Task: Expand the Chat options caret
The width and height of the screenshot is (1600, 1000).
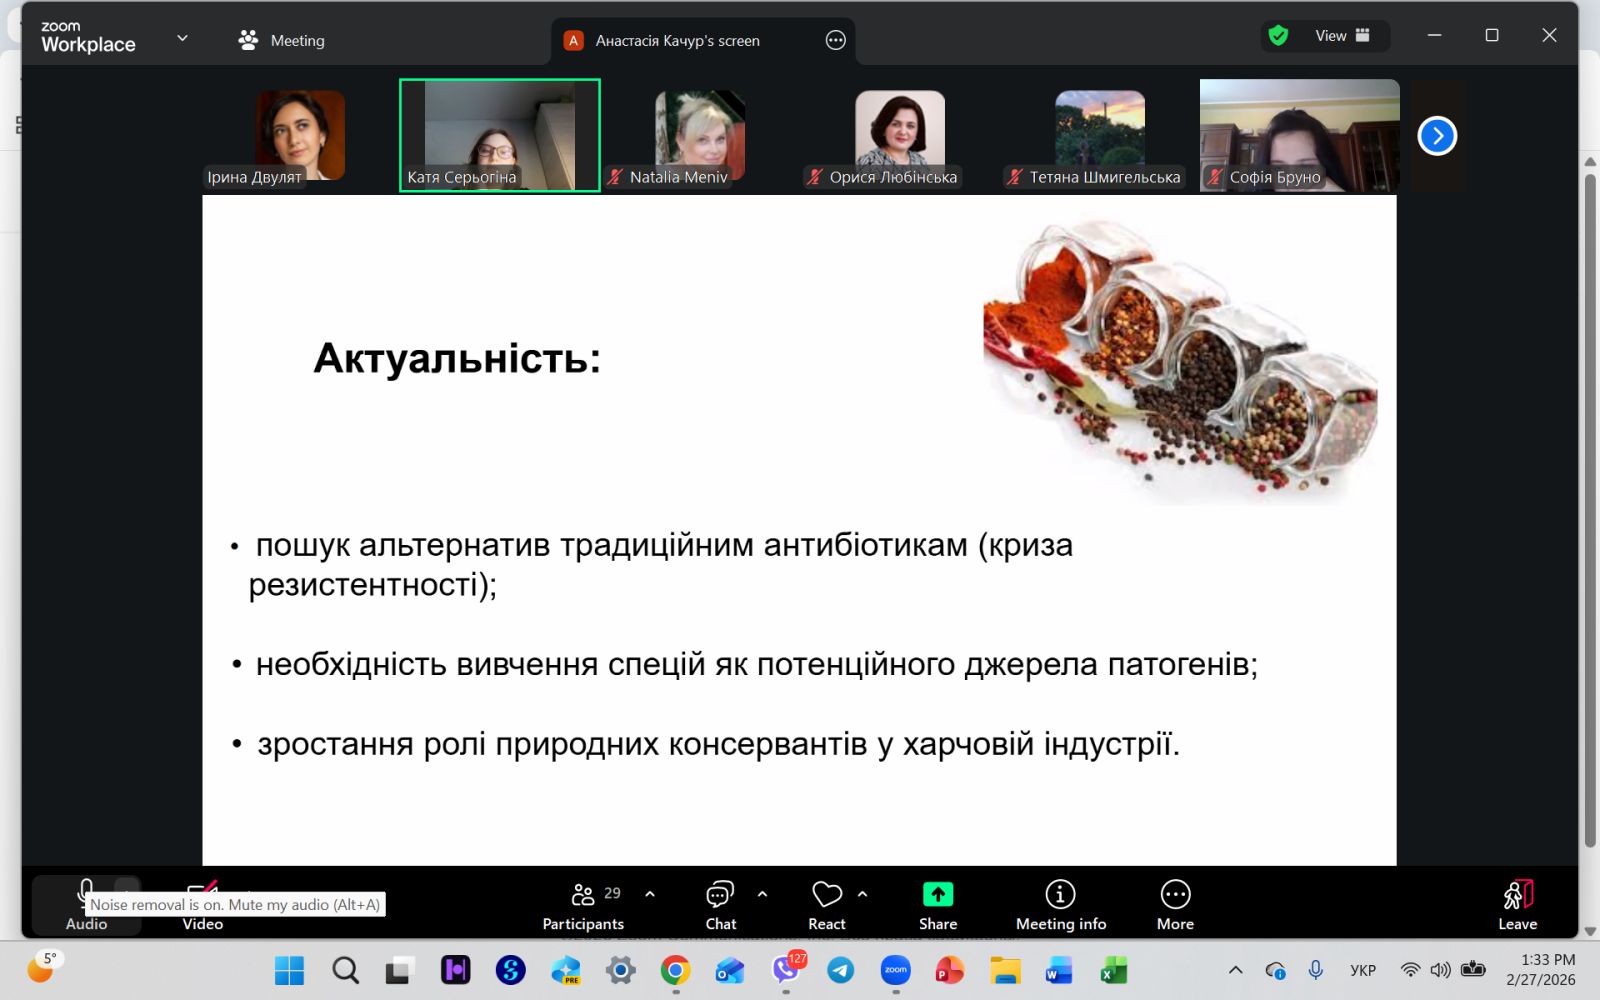Action: [x=763, y=894]
